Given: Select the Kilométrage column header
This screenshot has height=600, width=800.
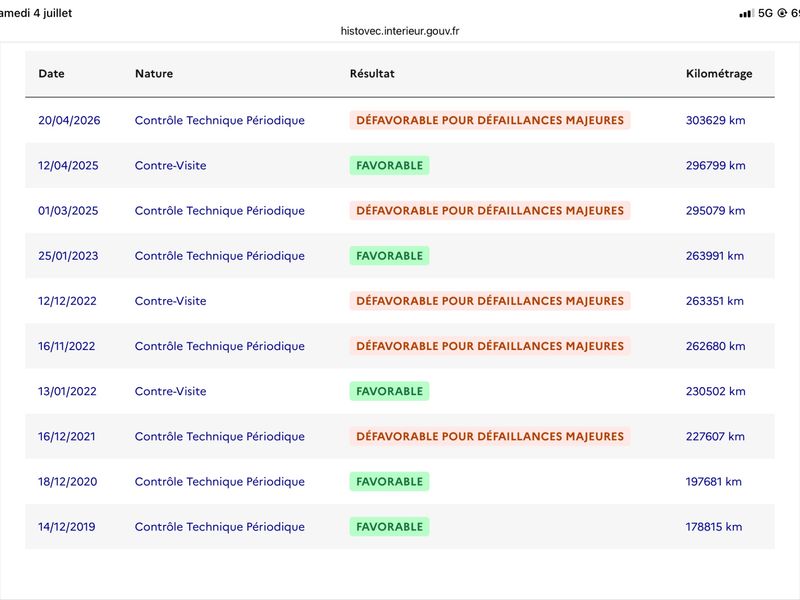Looking at the screenshot, I should point(719,73).
